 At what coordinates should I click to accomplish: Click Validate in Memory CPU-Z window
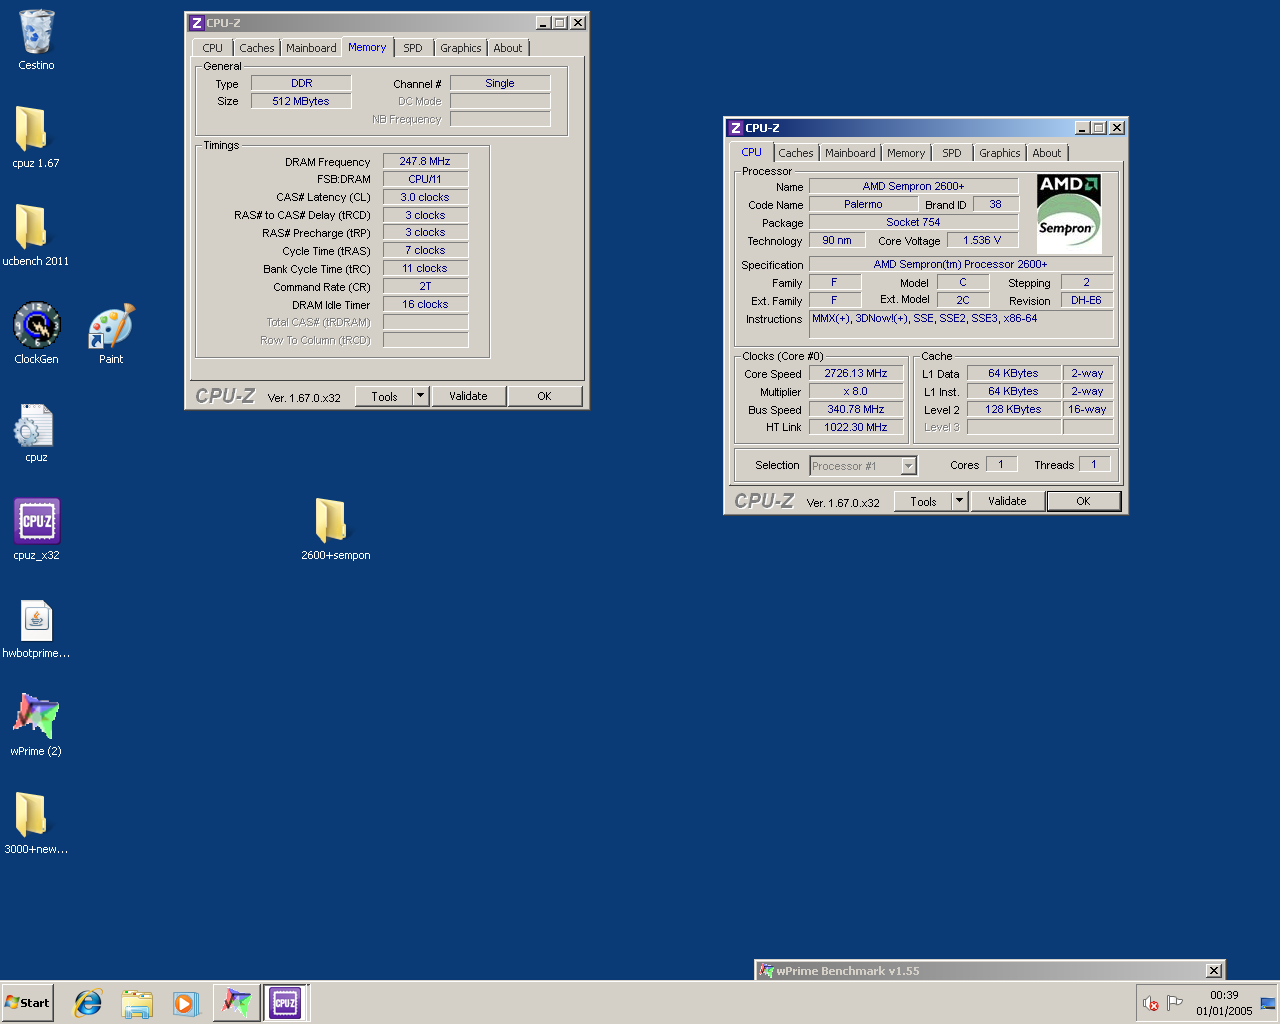[x=468, y=397]
